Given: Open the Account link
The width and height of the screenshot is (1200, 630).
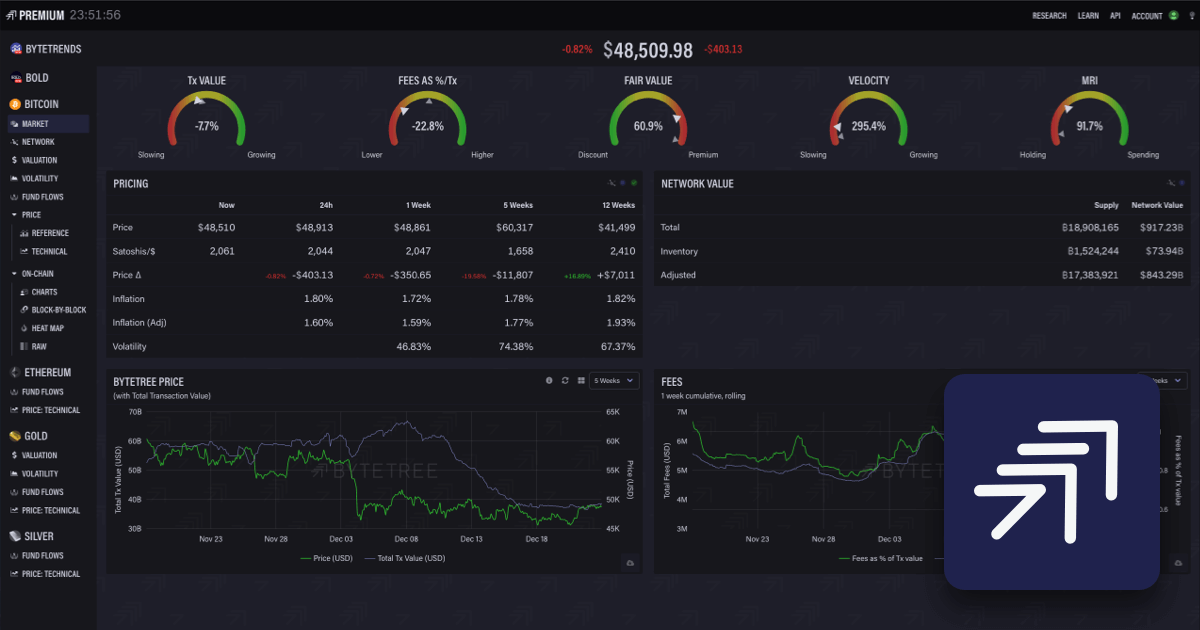Looking at the screenshot, I should (x=1147, y=16).
